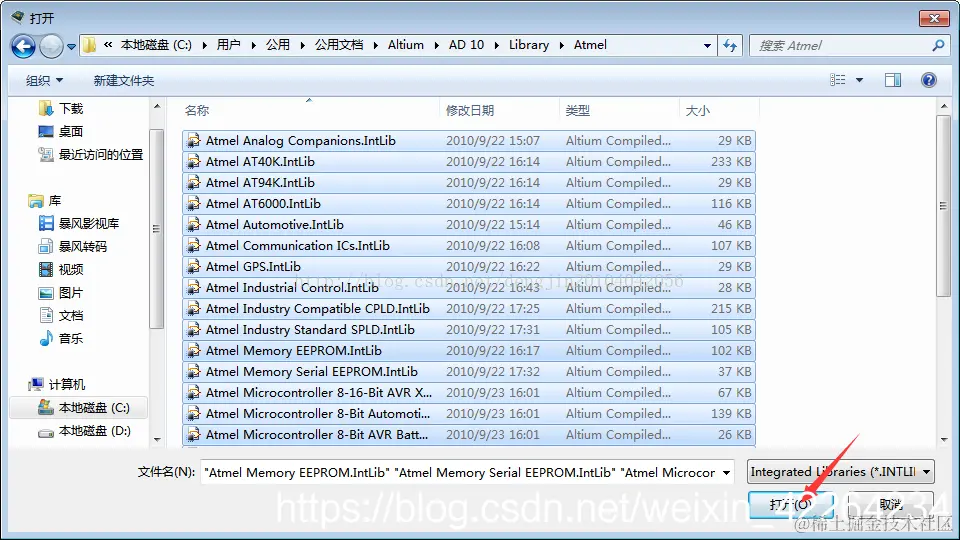Click 本地磁盘 (C:) in address breadcrumb
The width and height of the screenshot is (960, 540).
click(156, 45)
